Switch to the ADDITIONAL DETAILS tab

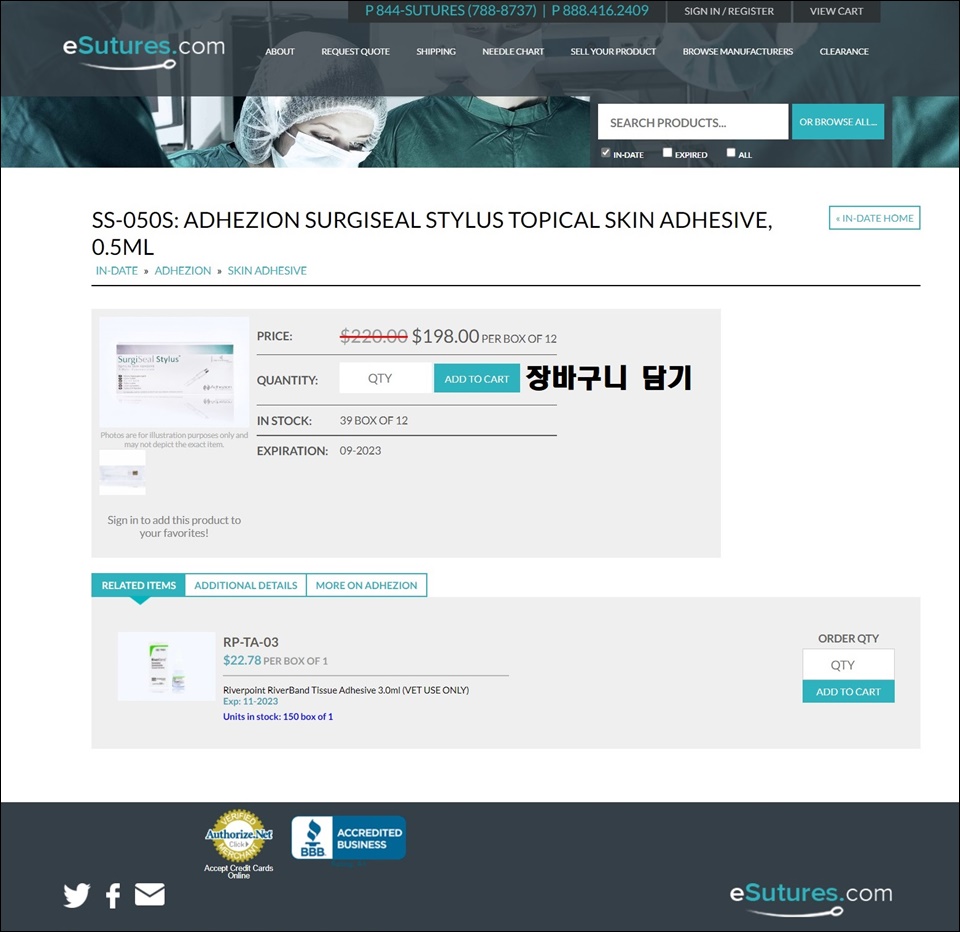(246, 585)
